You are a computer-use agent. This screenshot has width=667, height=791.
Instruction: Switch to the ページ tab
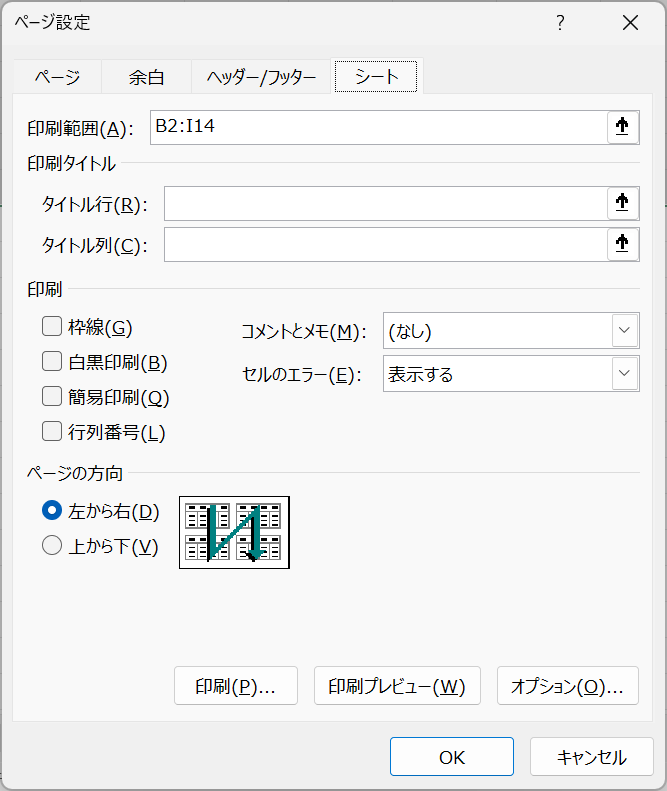[x=58, y=77]
